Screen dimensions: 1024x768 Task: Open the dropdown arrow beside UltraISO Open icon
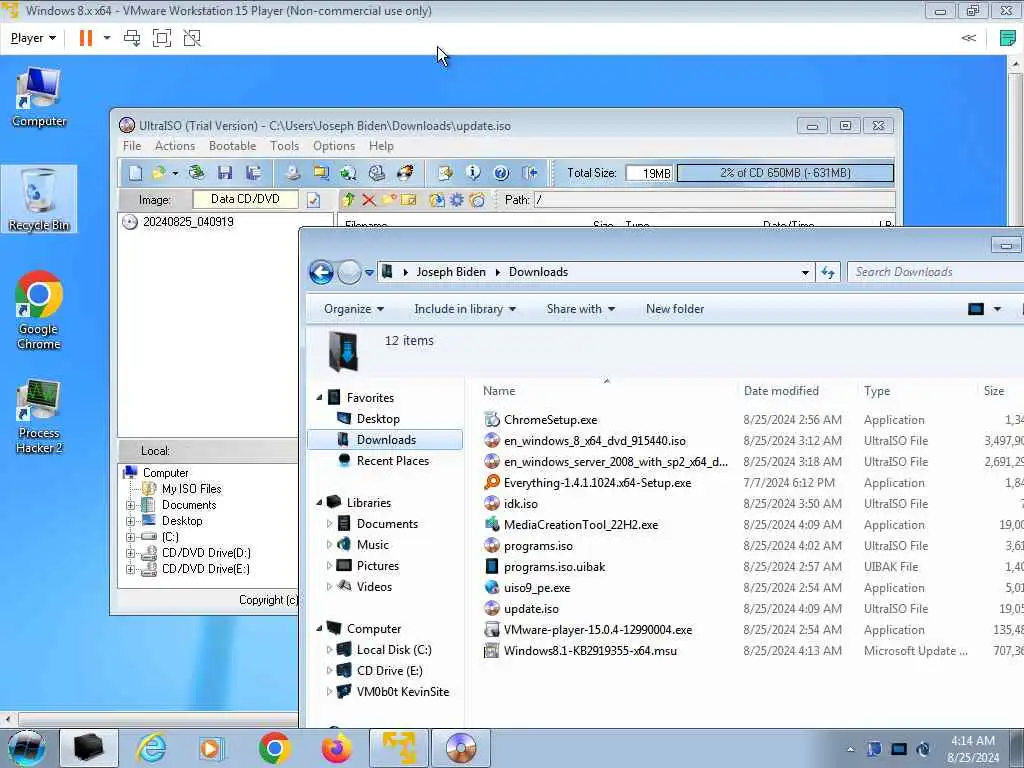[x=174, y=173]
